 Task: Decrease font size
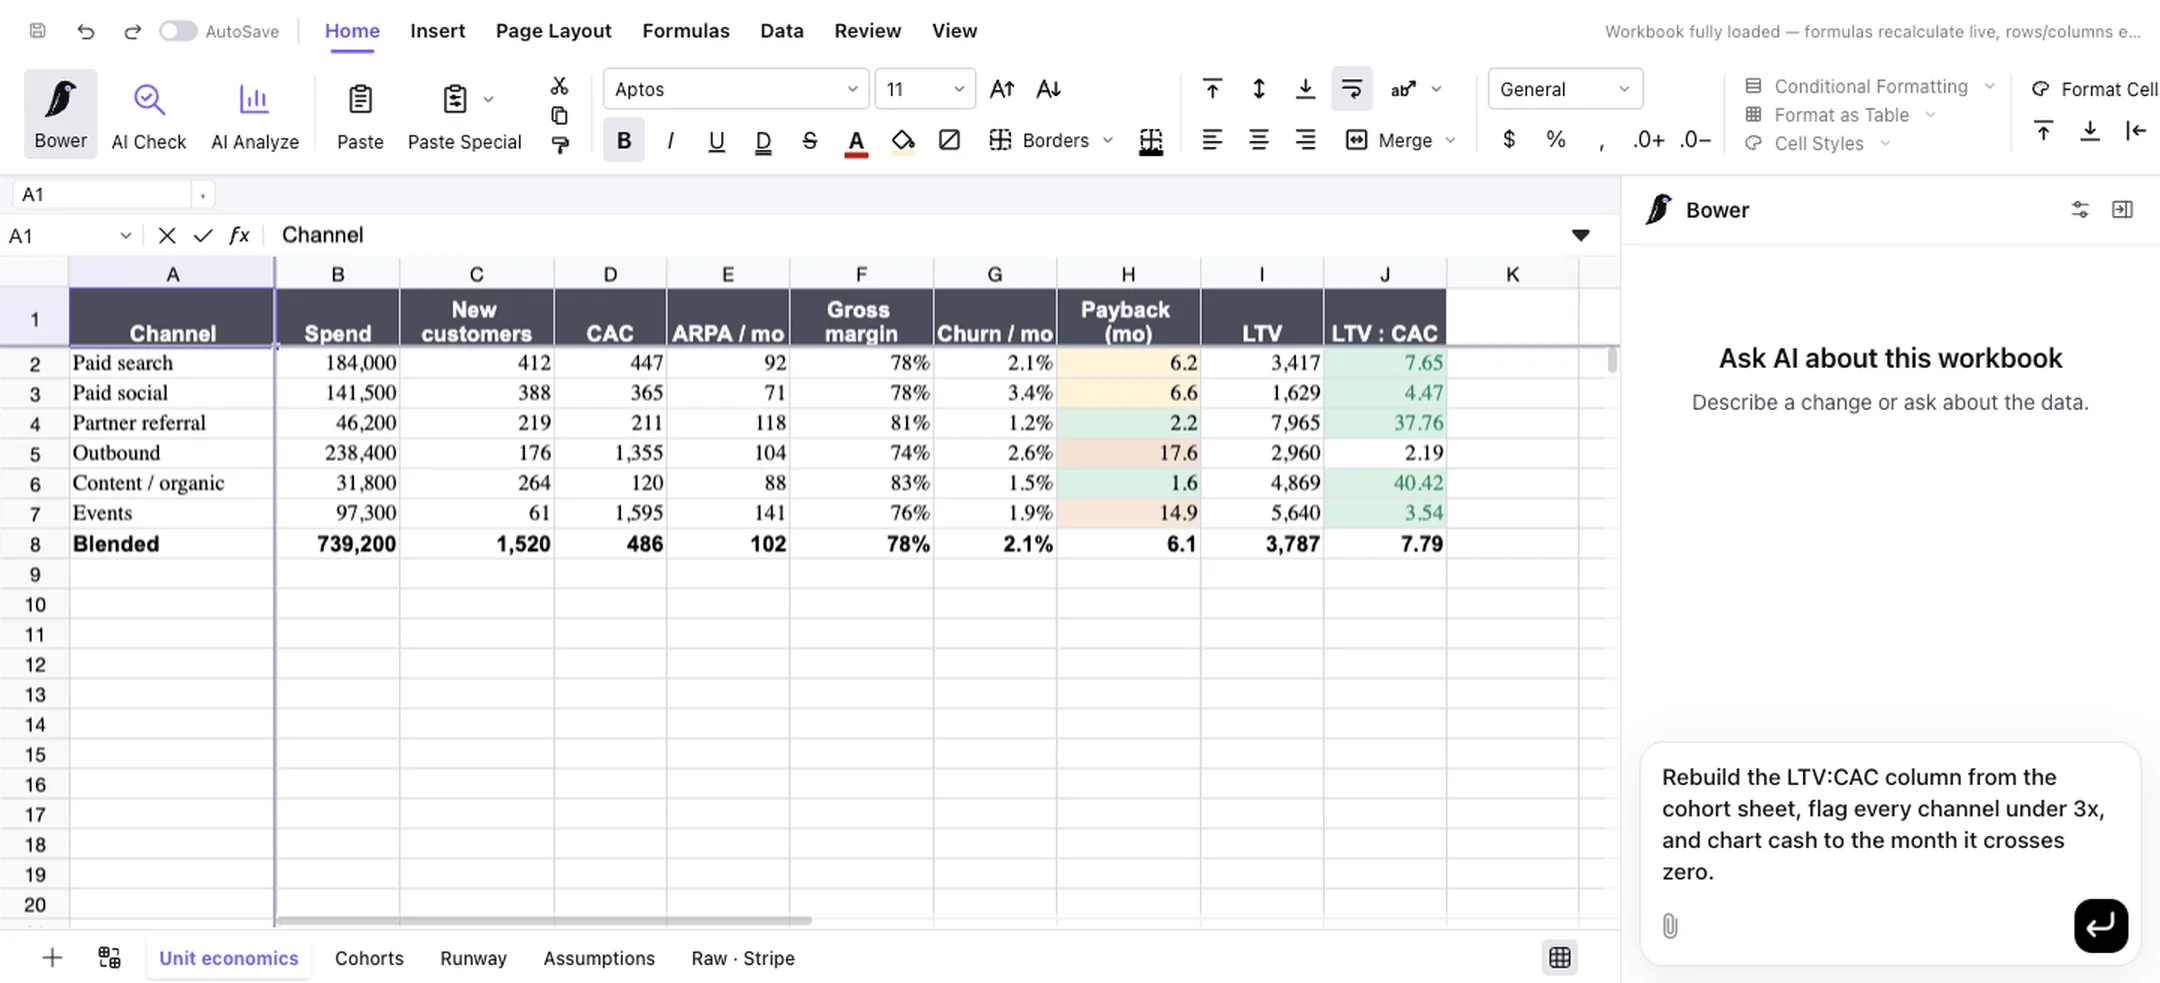[x=1048, y=89]
